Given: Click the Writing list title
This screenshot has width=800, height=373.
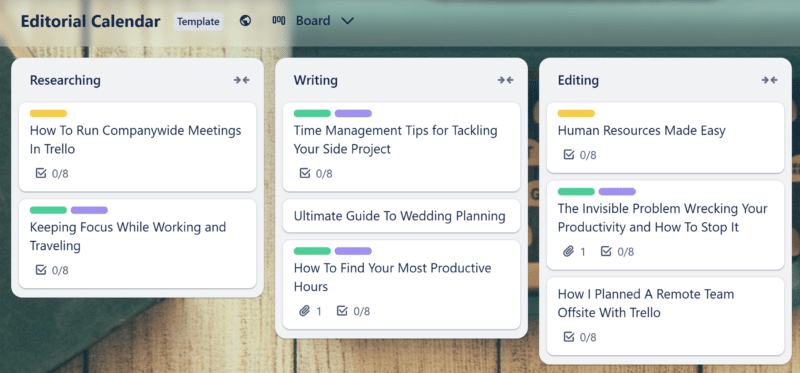Looking at the screenshot, I should [316, 80].
